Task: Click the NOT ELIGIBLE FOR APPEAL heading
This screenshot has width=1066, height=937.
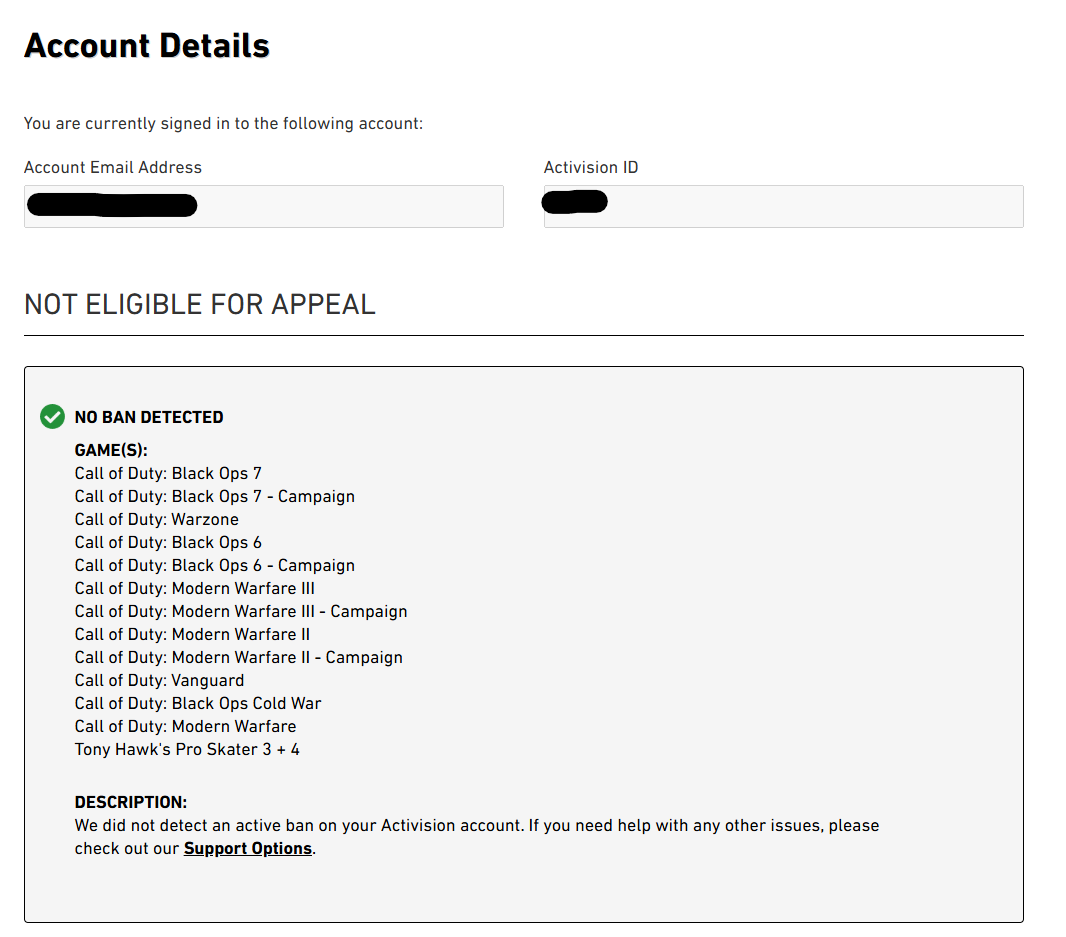Action: click(x=200, y=304)
